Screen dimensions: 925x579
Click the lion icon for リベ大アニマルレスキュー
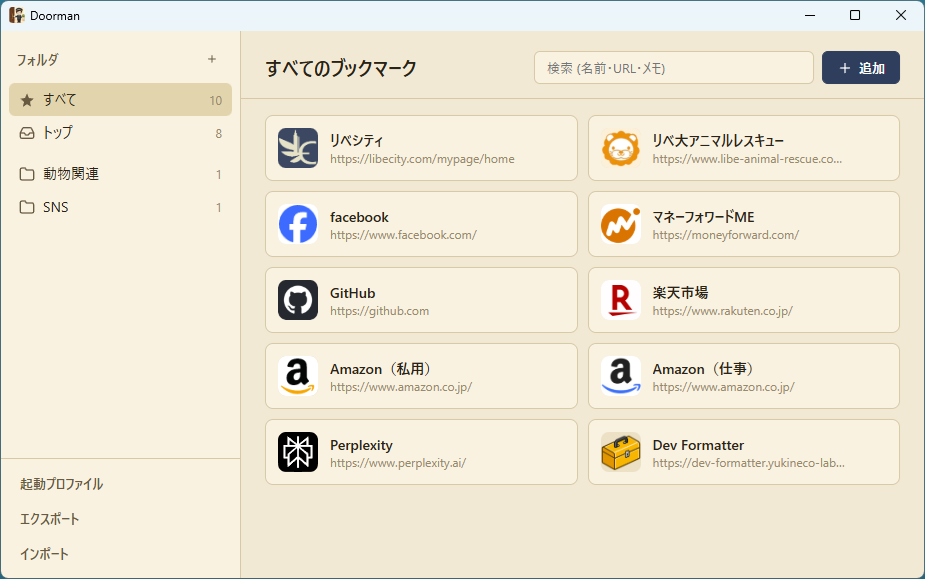point(620,148)
